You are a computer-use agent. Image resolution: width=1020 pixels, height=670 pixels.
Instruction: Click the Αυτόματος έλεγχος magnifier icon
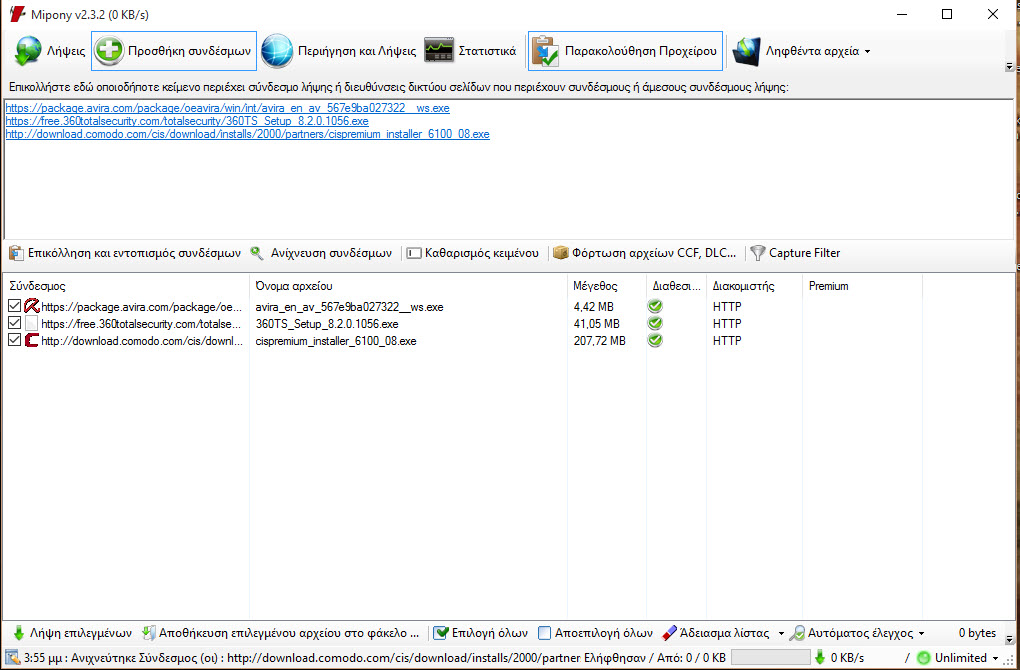tap(797, 632)
